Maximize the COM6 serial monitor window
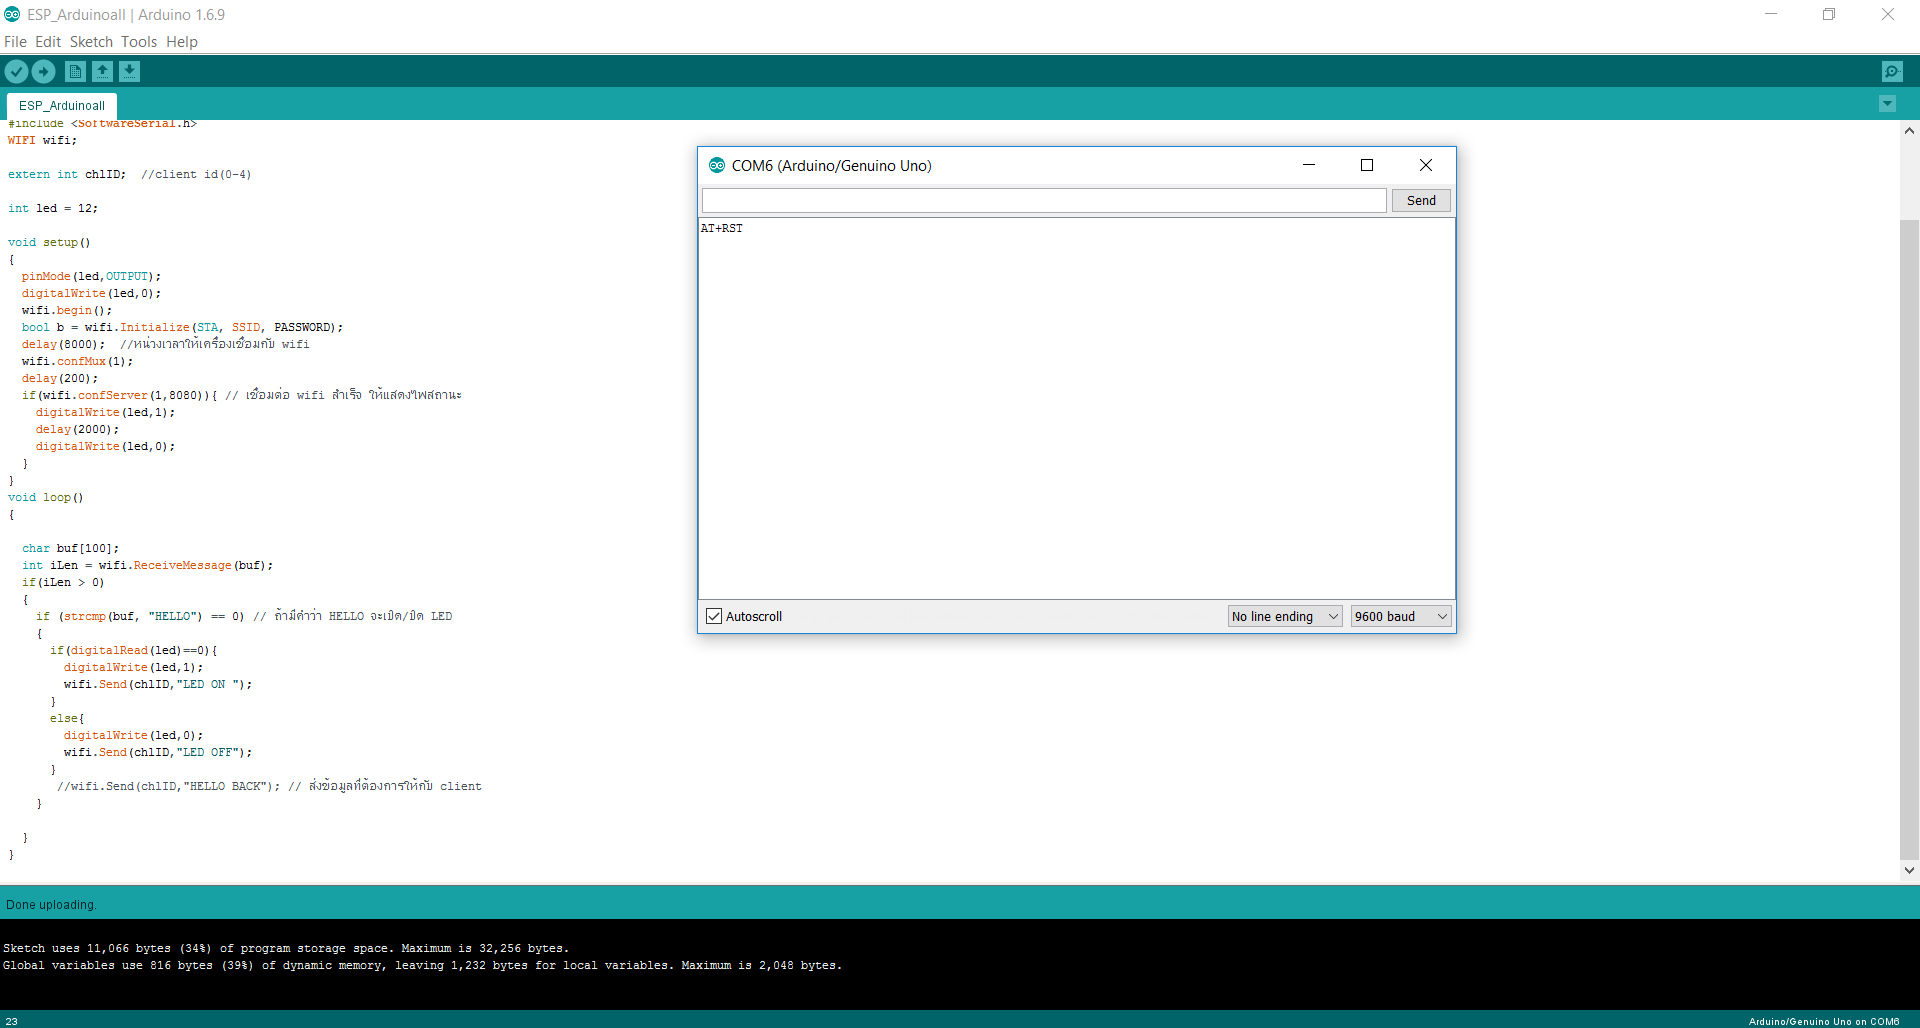This screenshot has width=1920, height=1028. 1366,165
